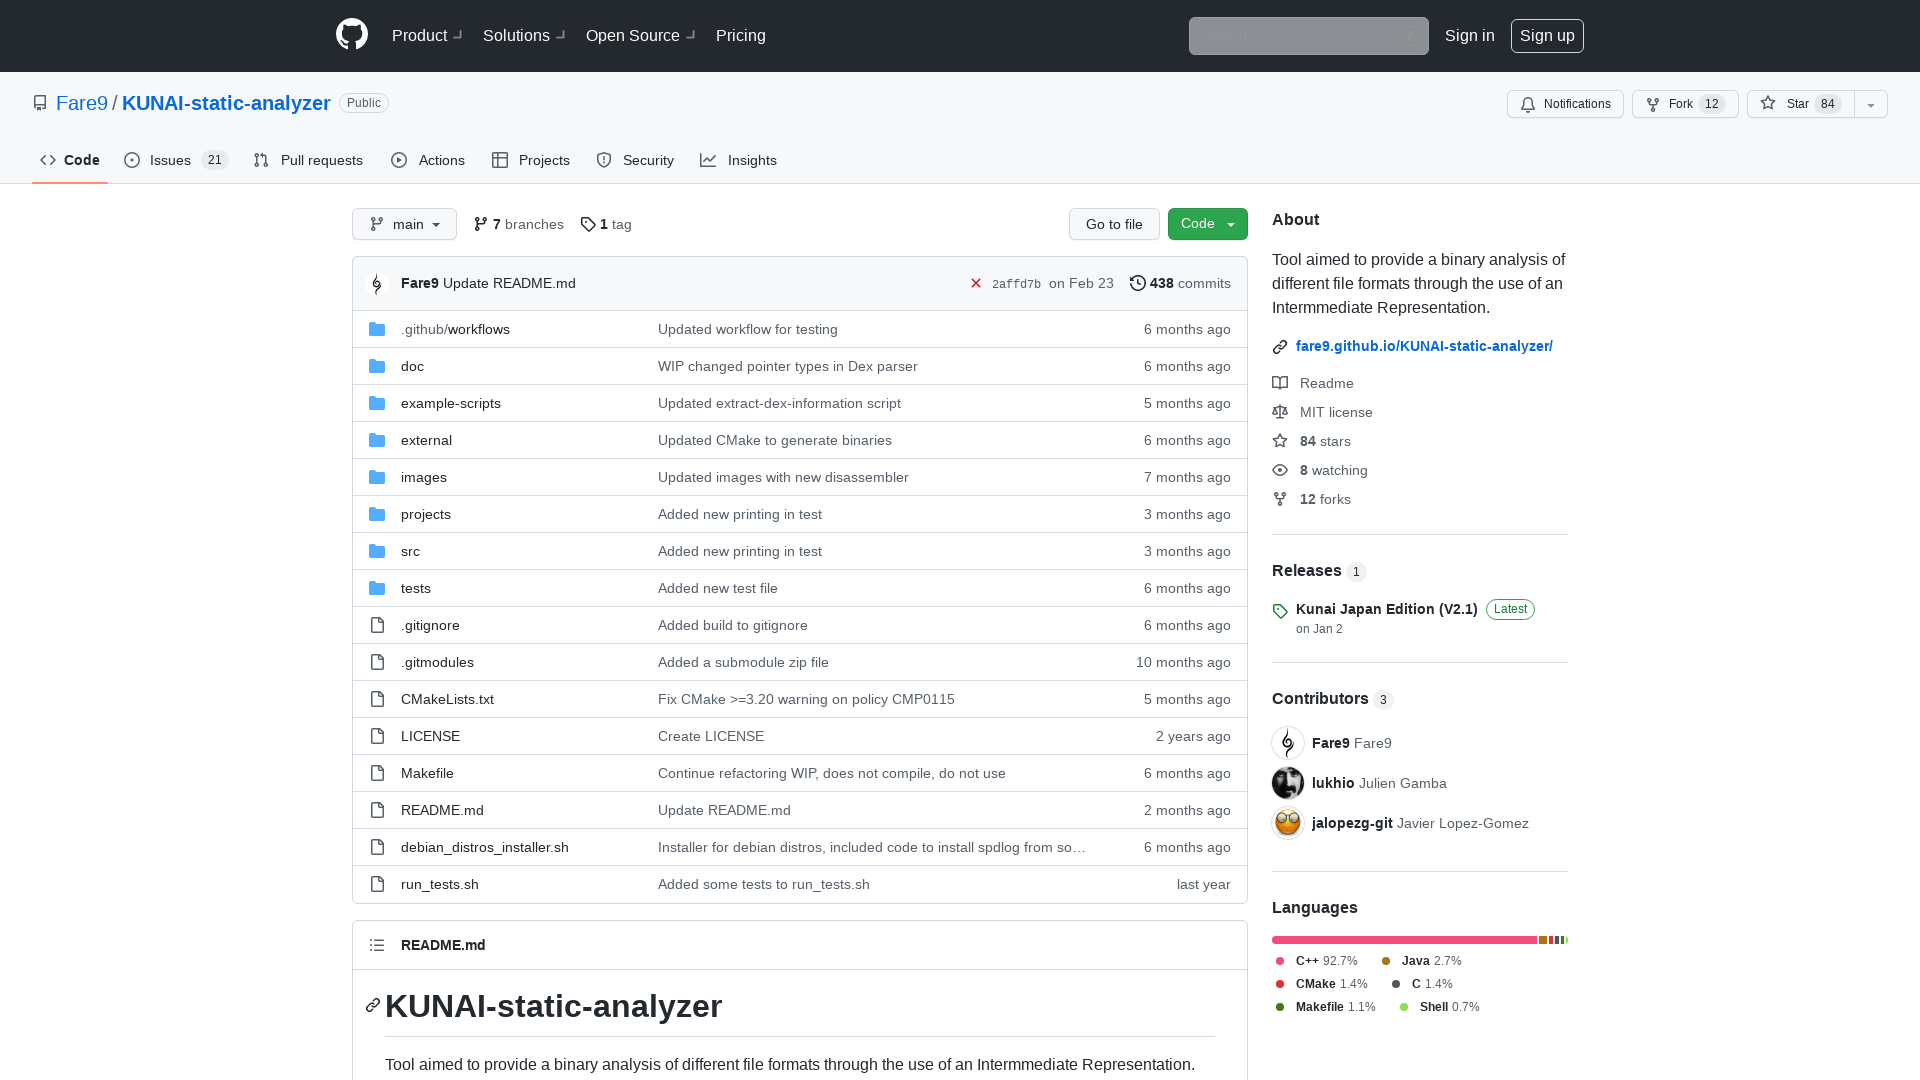This screenshot has height=1080, width=1920.
Task: Click the star icon beside 84 stars
Action: [x=1280, y=441]
